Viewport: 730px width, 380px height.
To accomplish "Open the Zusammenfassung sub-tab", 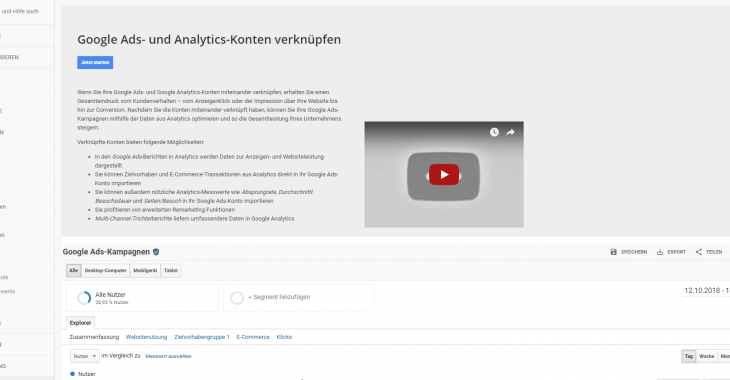I will [94, 337].
